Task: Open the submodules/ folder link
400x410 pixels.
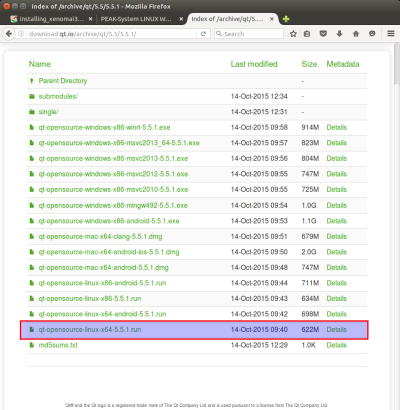Action: [x=58, y=96]
